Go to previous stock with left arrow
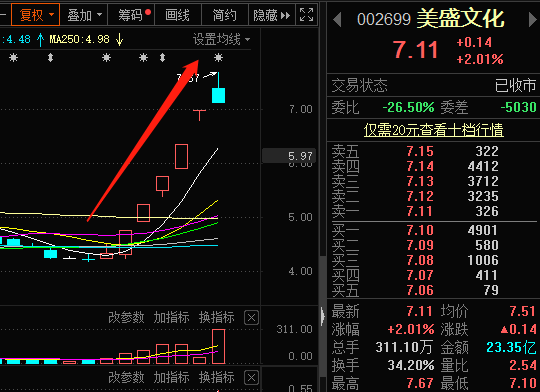This screenshot has height=392, width=540. 337,19
